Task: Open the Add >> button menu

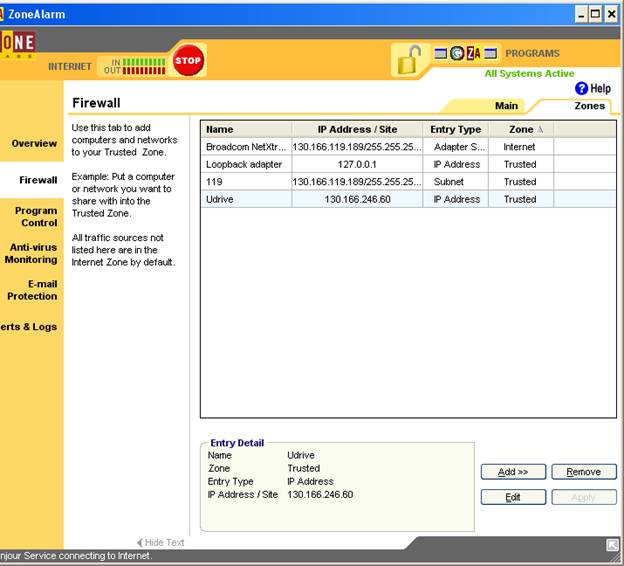Action: 513,472
